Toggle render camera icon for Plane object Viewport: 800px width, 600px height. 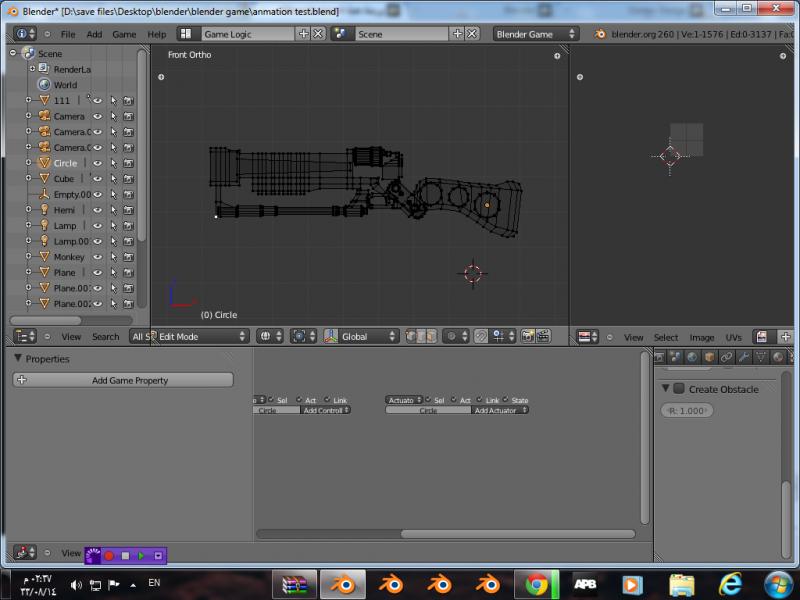pos(128,272)
